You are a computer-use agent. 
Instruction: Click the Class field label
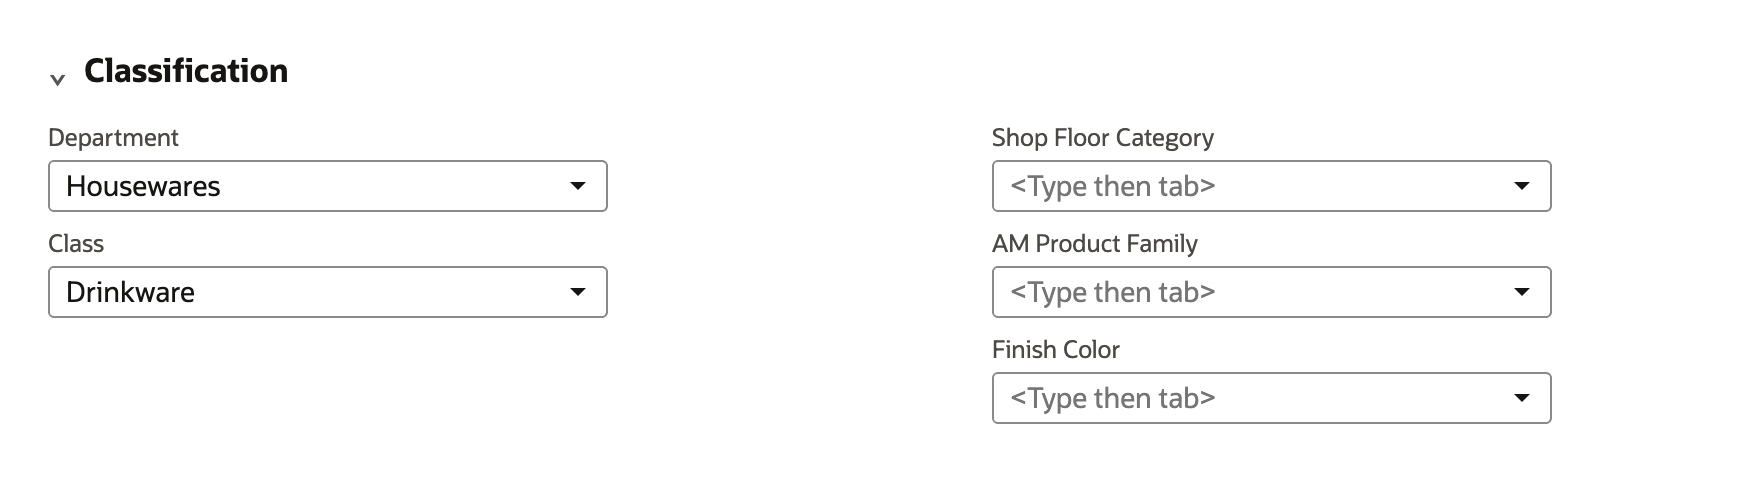76,244
